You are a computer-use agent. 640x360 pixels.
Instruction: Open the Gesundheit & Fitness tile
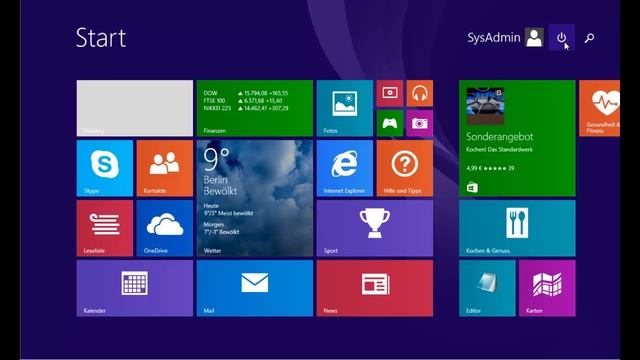click(600, 108)
